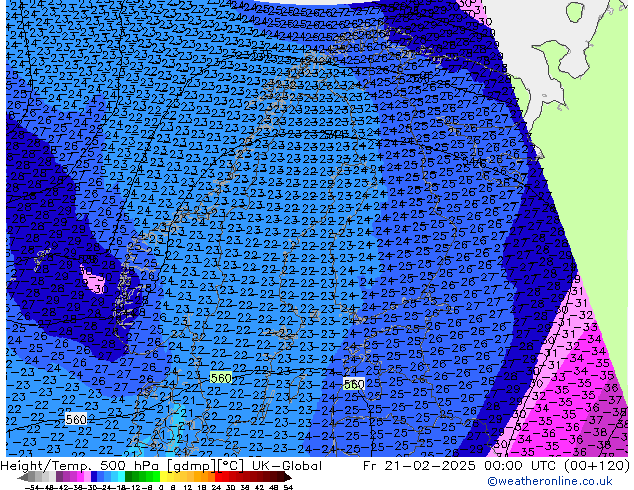Click the '-54' legend scale value

pyautogui.click(x=32, y=488)
